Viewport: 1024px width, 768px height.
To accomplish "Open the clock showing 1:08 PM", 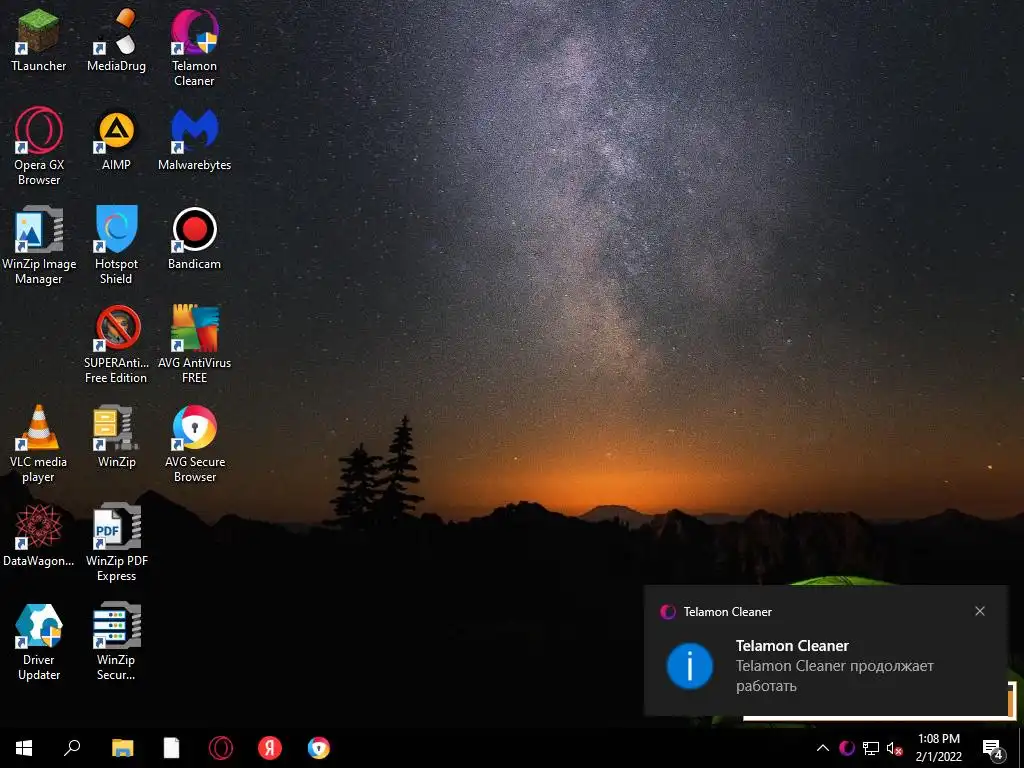I will pos(938,748).
